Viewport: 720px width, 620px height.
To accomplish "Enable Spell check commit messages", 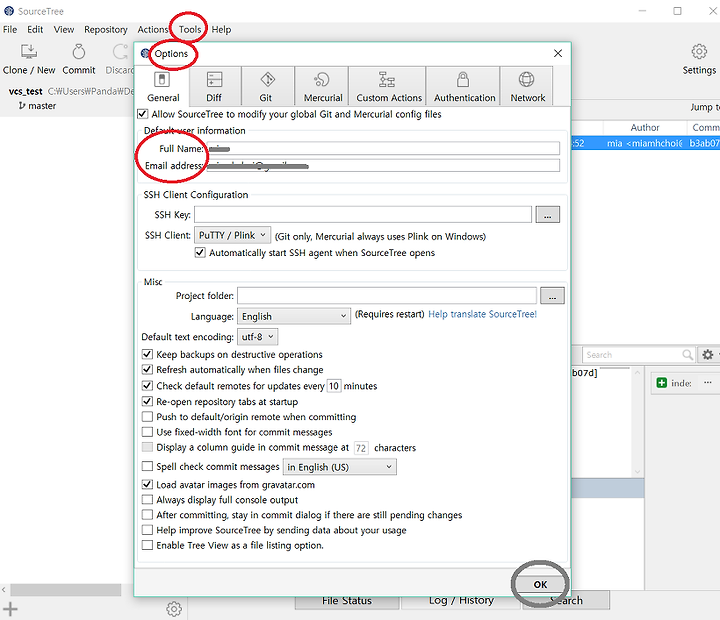I will click(147, 466).
